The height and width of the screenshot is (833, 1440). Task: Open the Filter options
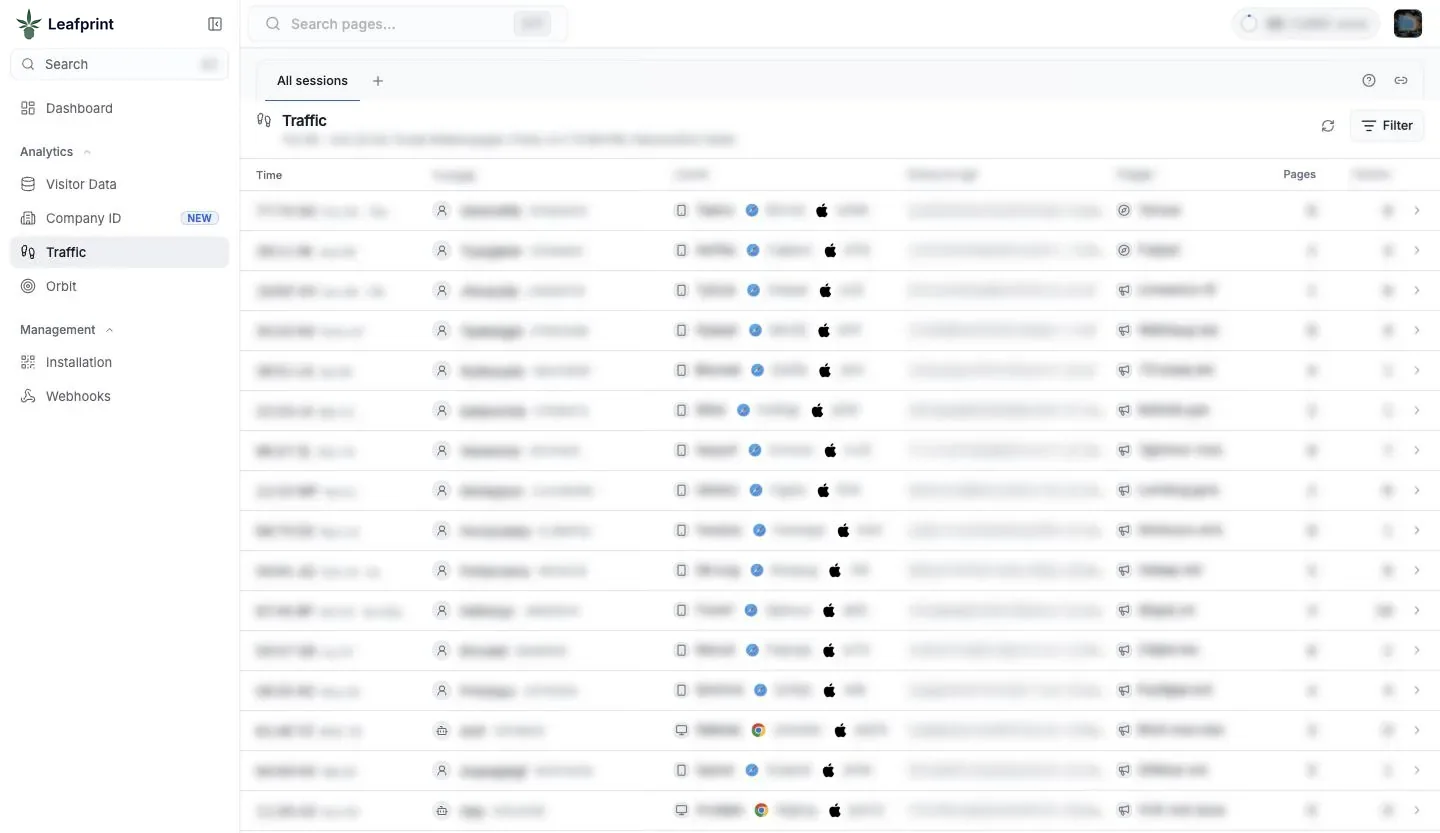(1387, 126)
